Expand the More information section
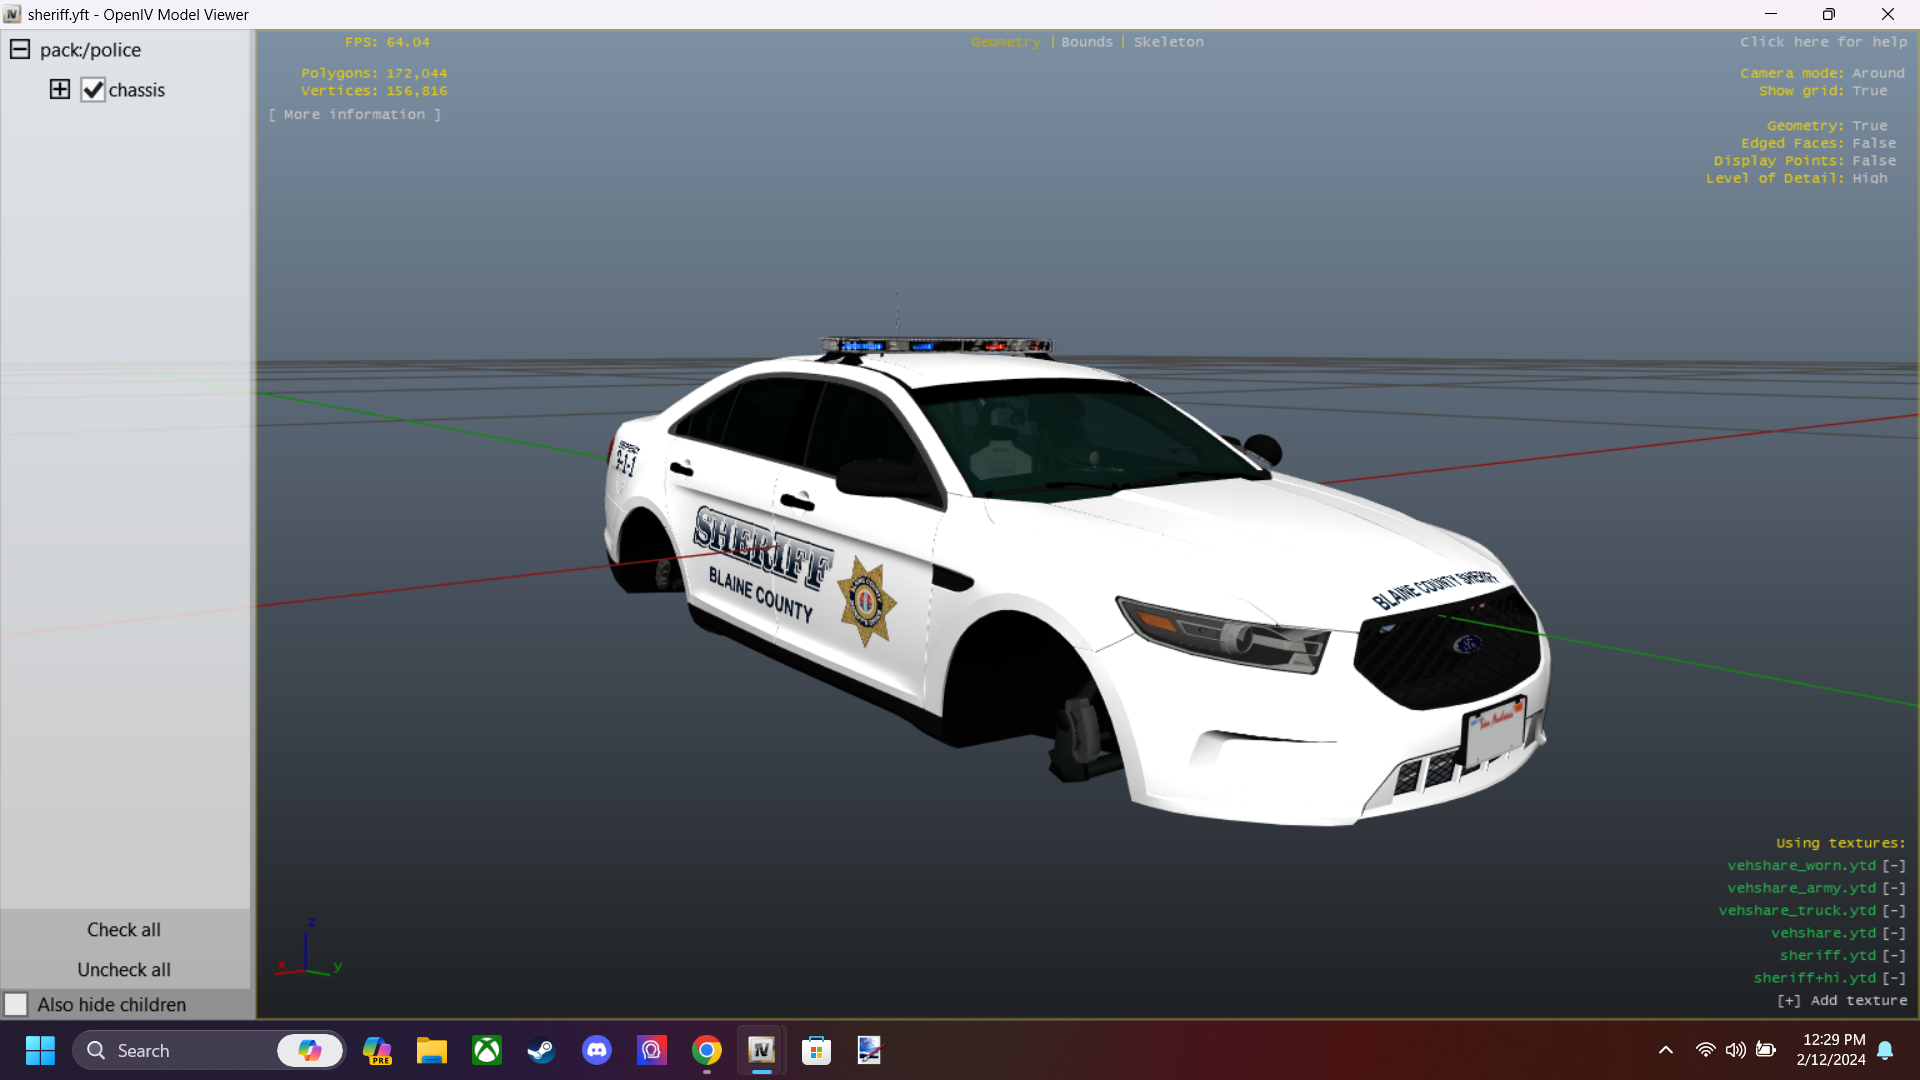 [355, 115]
